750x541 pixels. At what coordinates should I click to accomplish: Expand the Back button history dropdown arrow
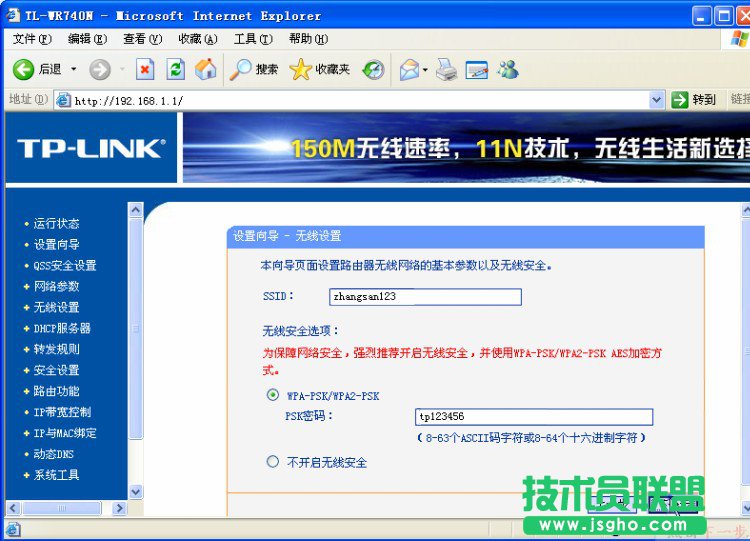click(73, 69)
